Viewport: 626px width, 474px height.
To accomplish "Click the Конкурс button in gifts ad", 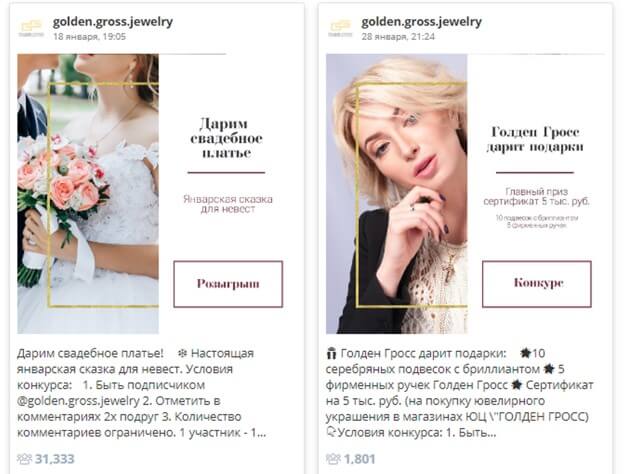I will pos(537,284).
